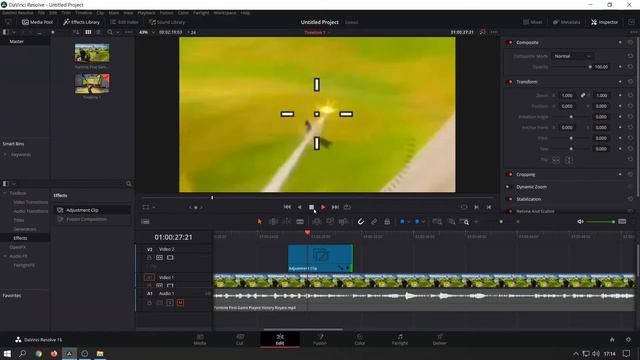This screenshot has height=360, width=640.
Task: Toggle Loop playback icon
Action: (x=347, y=207)
